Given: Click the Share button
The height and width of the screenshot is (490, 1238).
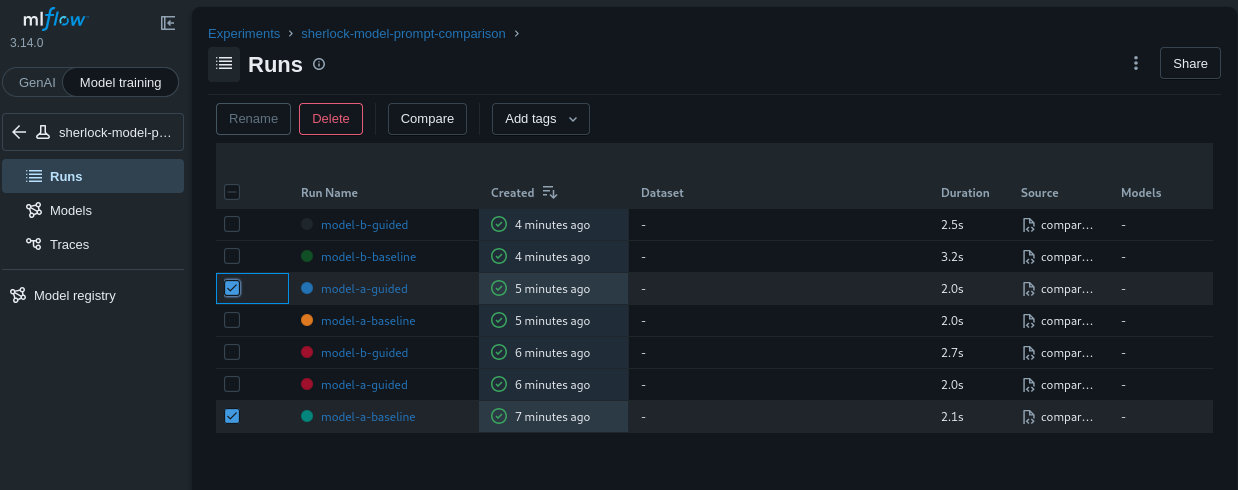Looking at the screenshot, I should [x=1190, y=63].
